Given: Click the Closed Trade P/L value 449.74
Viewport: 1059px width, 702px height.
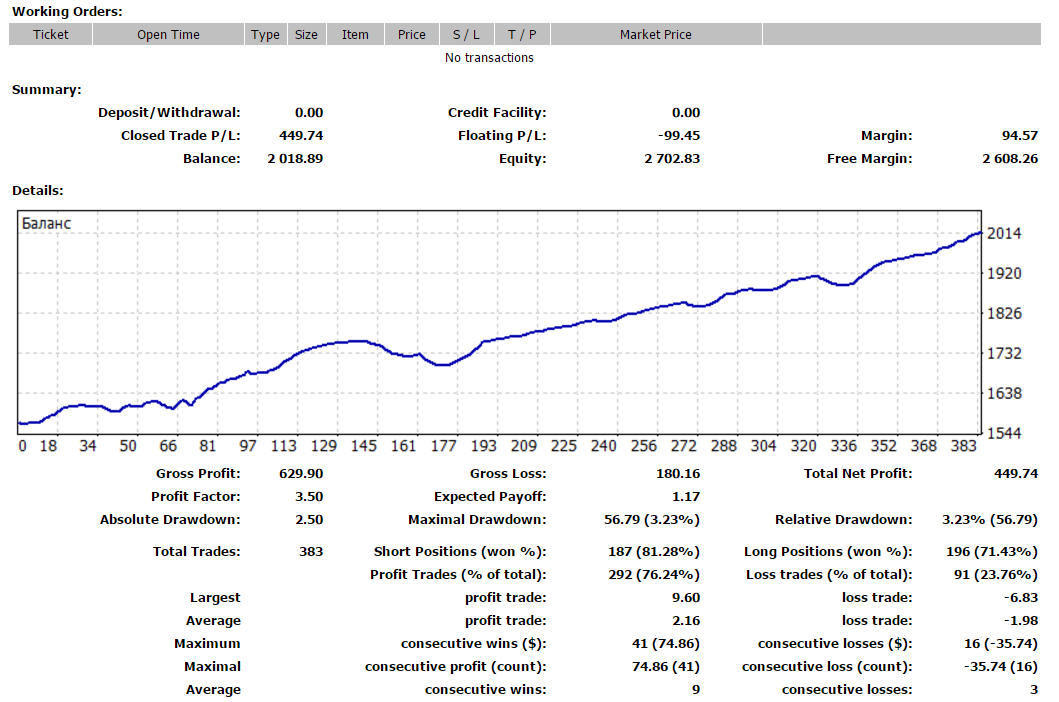Looking at the screenshot, I should point(301,136).
